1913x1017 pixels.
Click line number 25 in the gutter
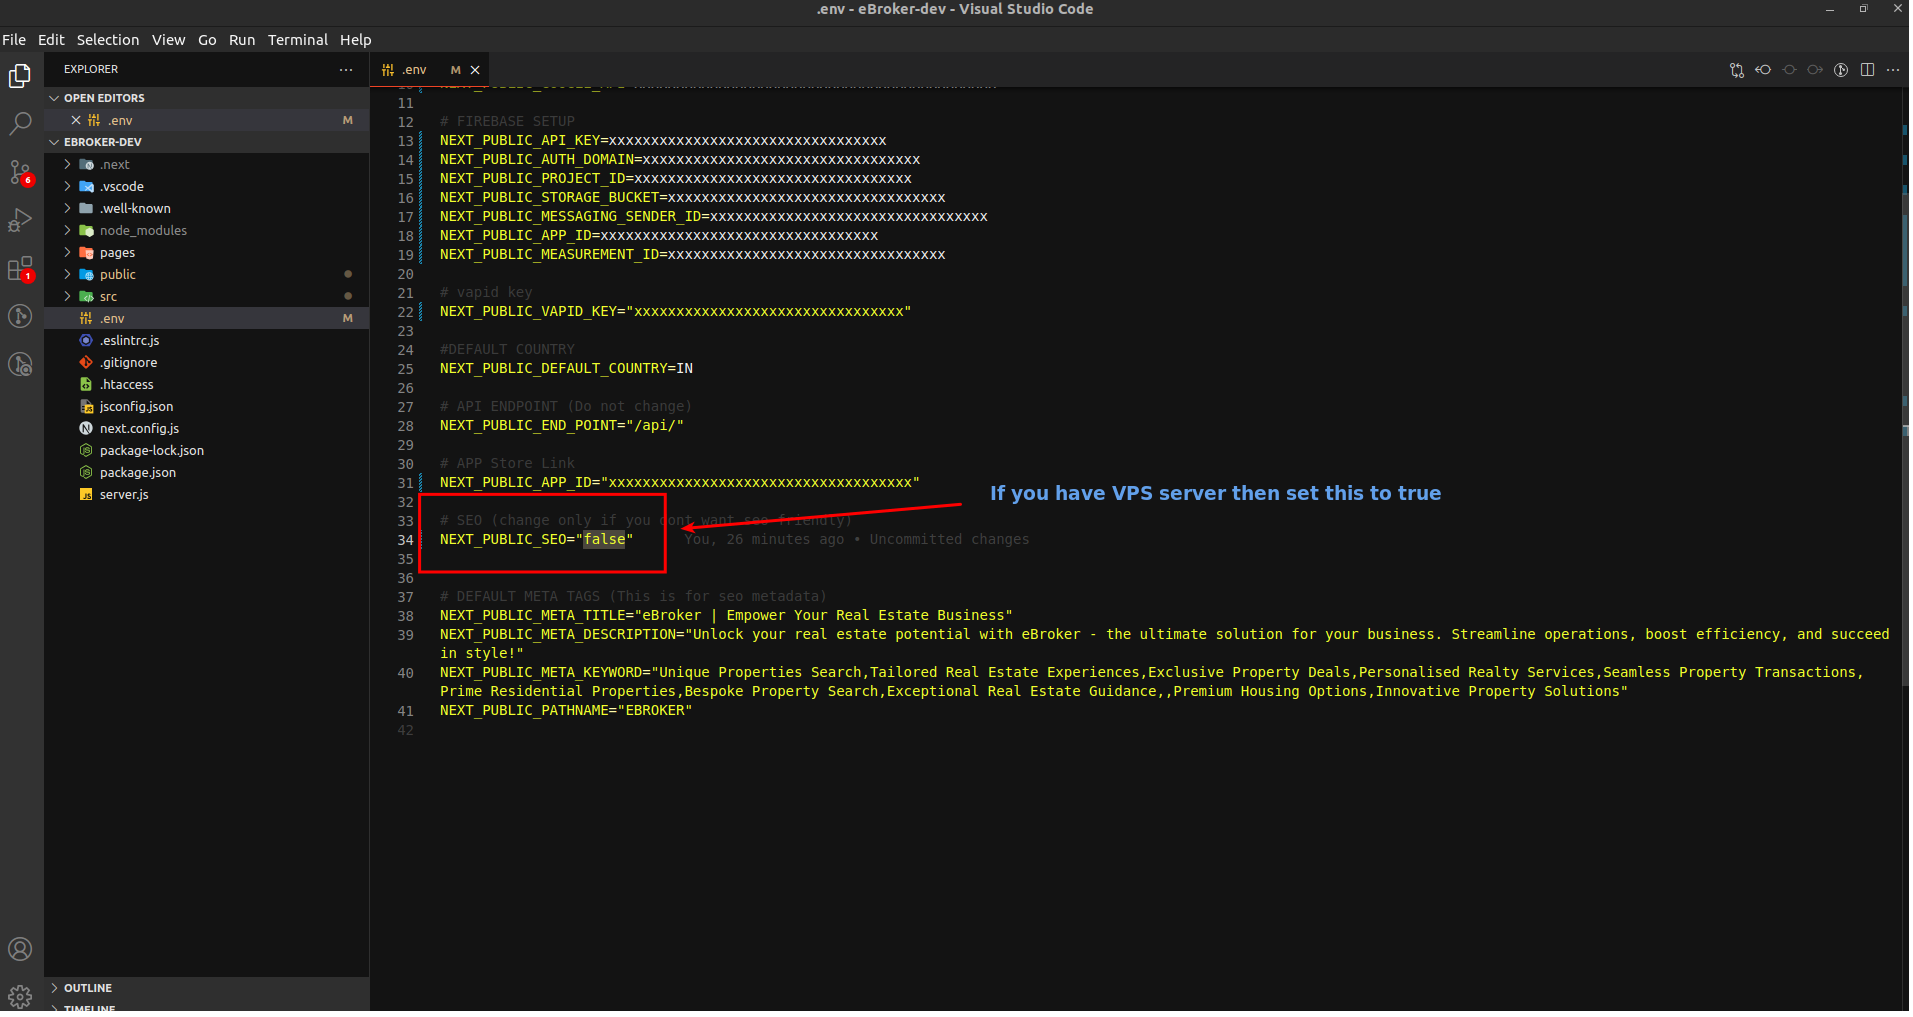405,369
